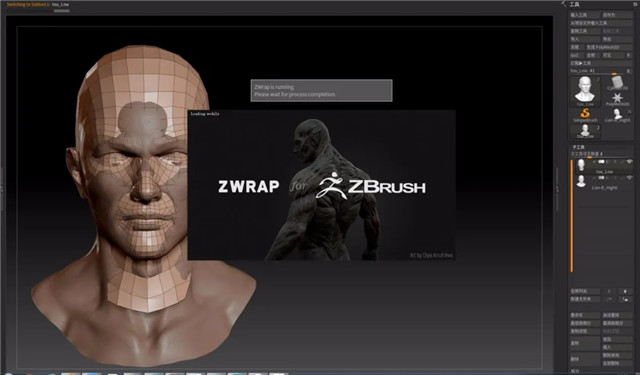Select the Cylinder3D tool thumbnail
This screenshot has width=640, height=375.
(617, 83)
